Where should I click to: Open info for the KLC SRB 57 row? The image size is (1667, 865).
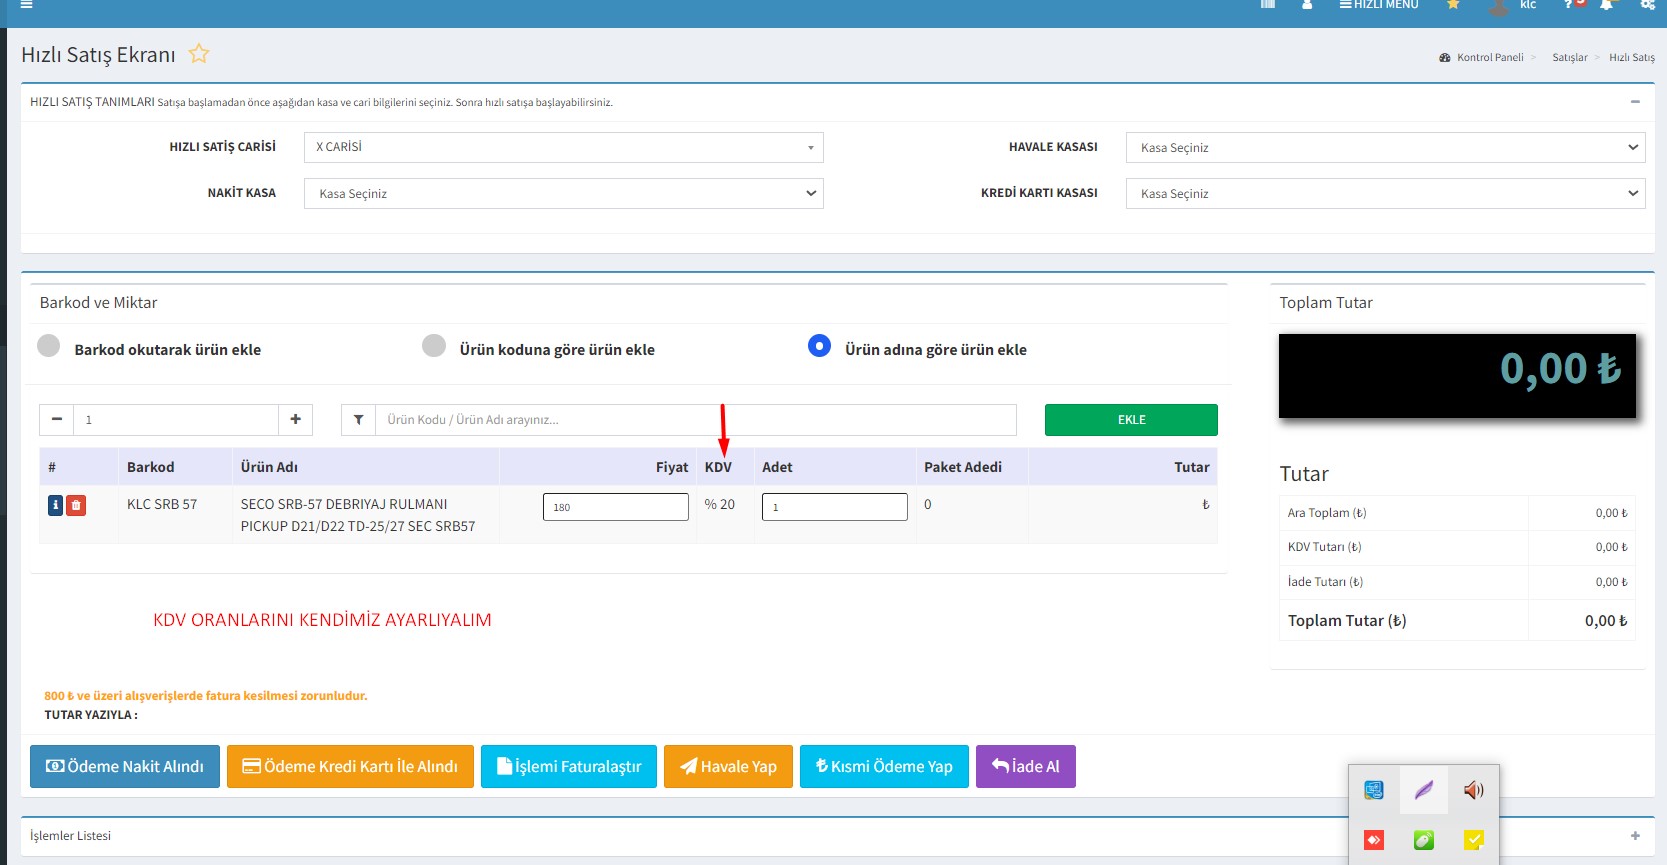pyautogui.click(x=55, y=506)
